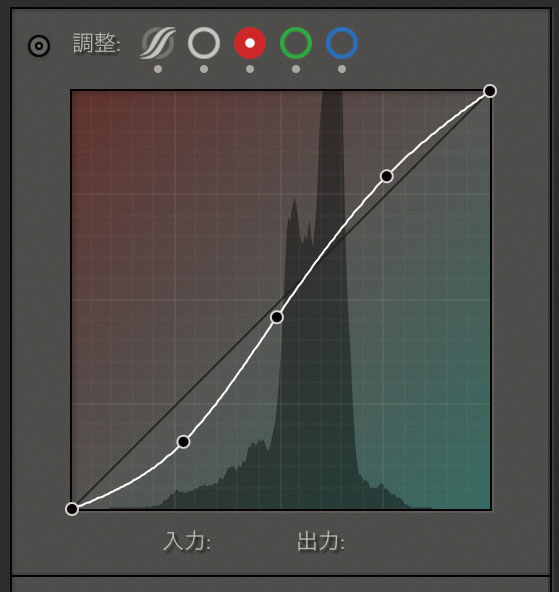The width and height of the screenshot is (559, 592).
Task: Select the white point curve channel
Action: coord(204,43)
